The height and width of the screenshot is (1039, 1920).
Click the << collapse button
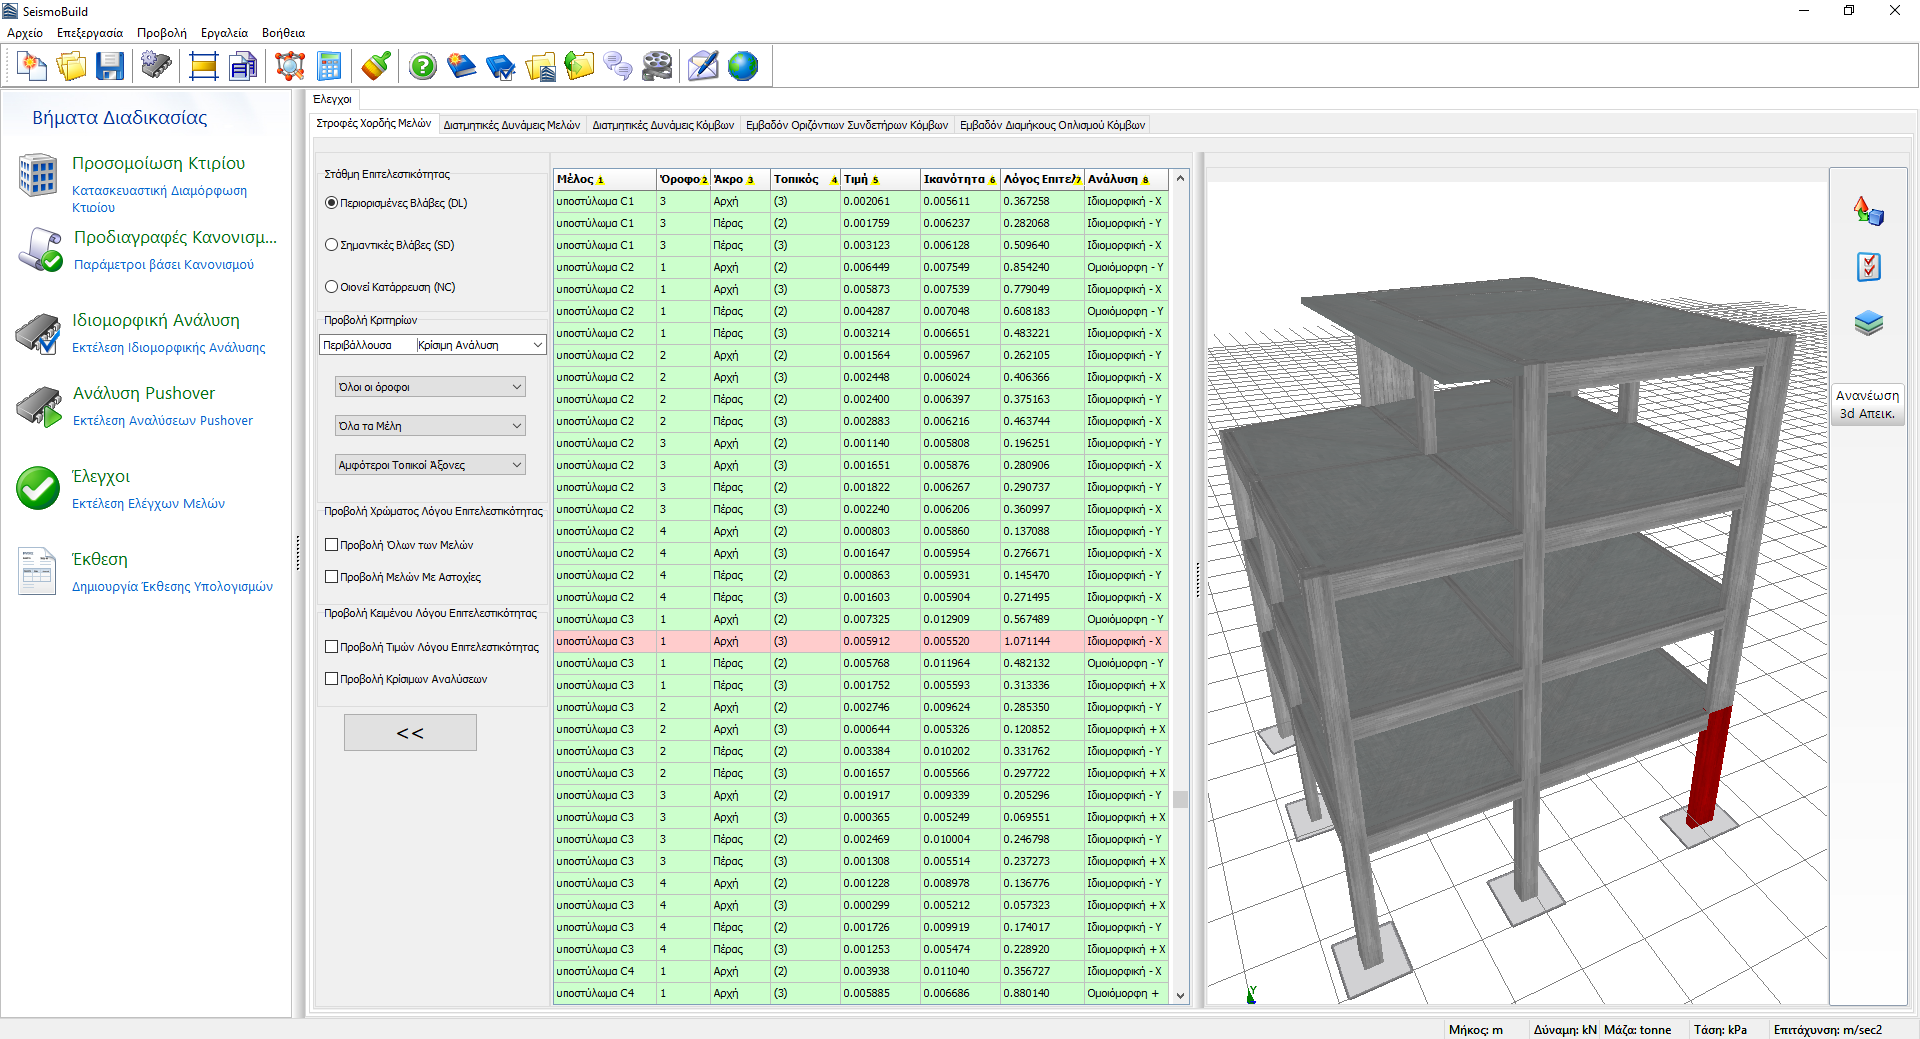410,733
